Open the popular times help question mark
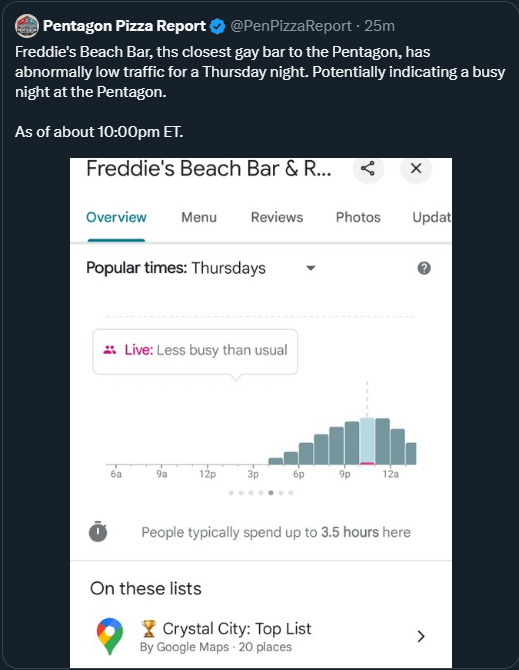This screenshot has height=670, width=519. point(424,268)
